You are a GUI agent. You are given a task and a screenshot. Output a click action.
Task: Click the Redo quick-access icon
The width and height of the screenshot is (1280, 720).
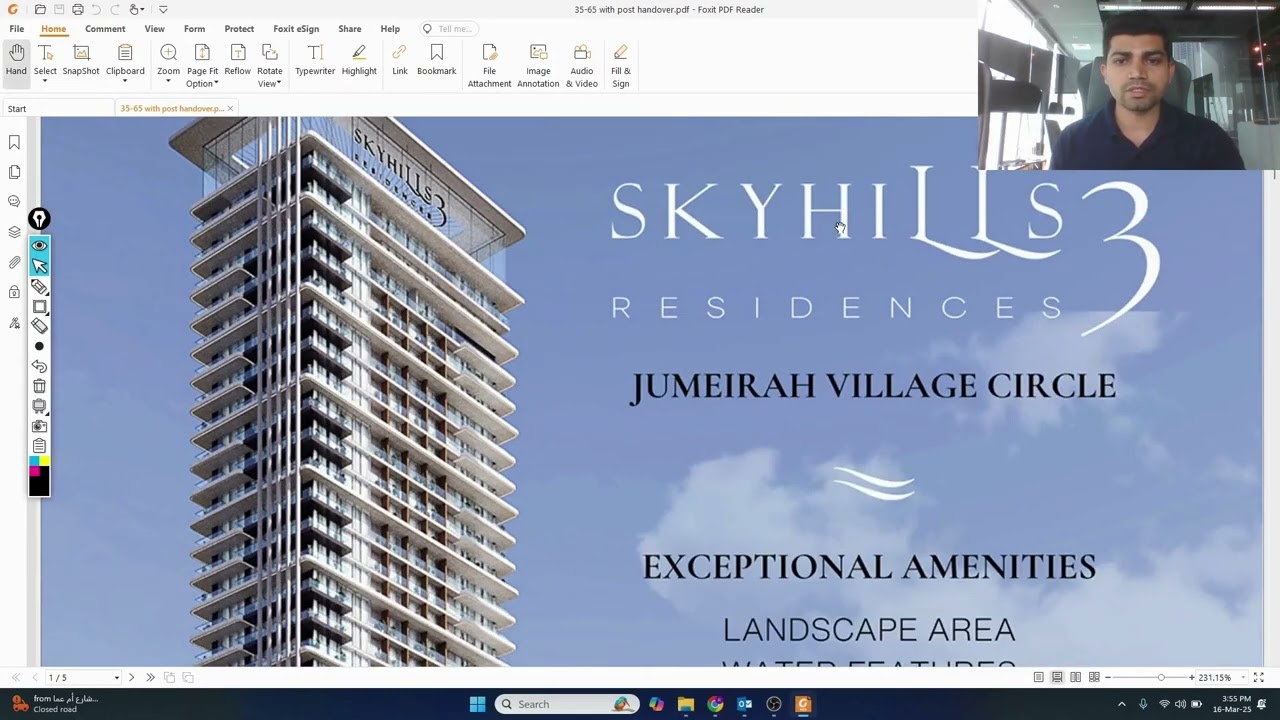pos(114,10)
